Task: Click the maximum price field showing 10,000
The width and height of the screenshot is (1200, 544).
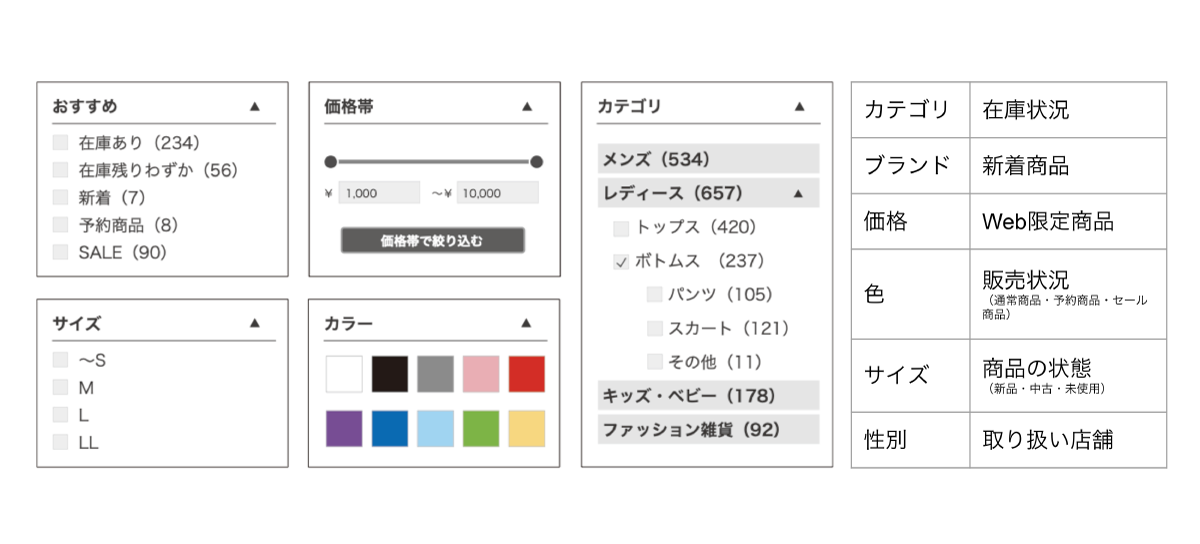Action: pos(497,193)
